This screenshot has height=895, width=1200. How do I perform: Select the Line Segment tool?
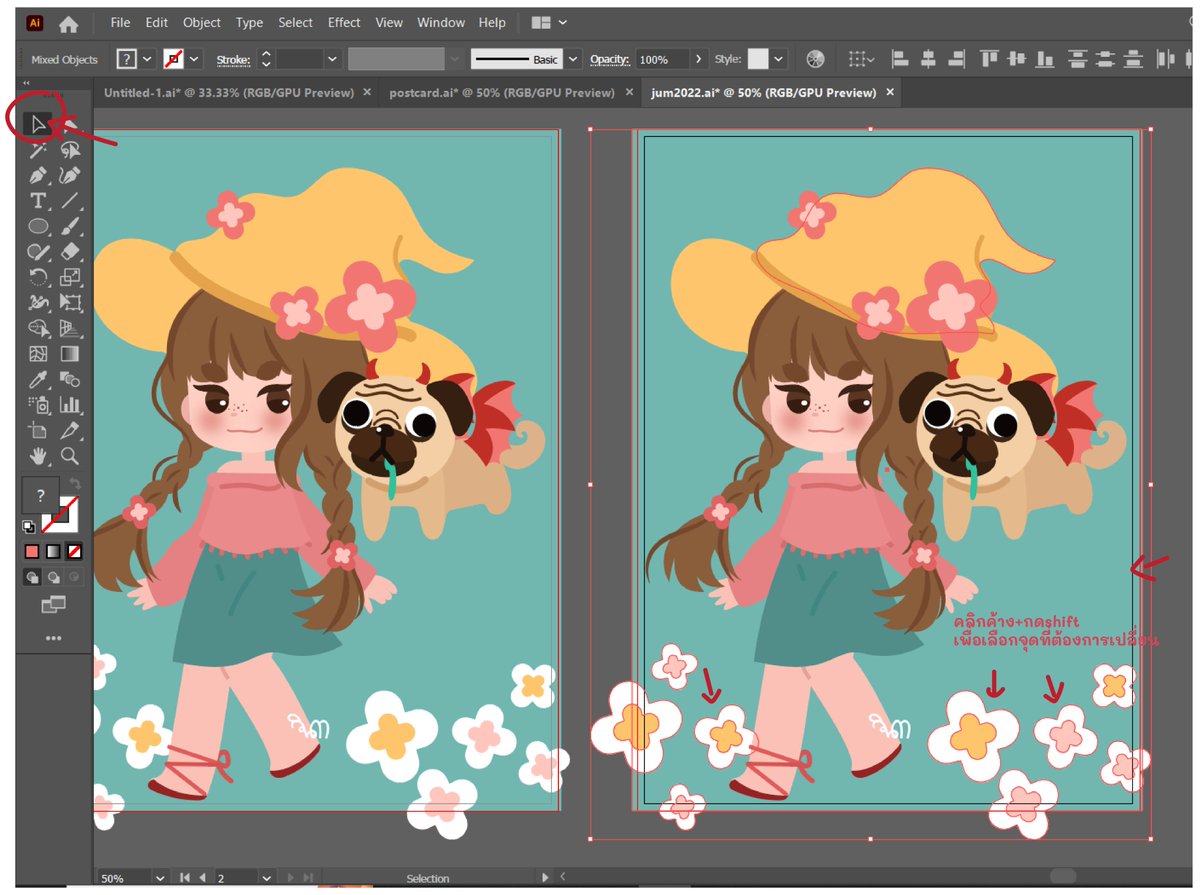(70, 201)
